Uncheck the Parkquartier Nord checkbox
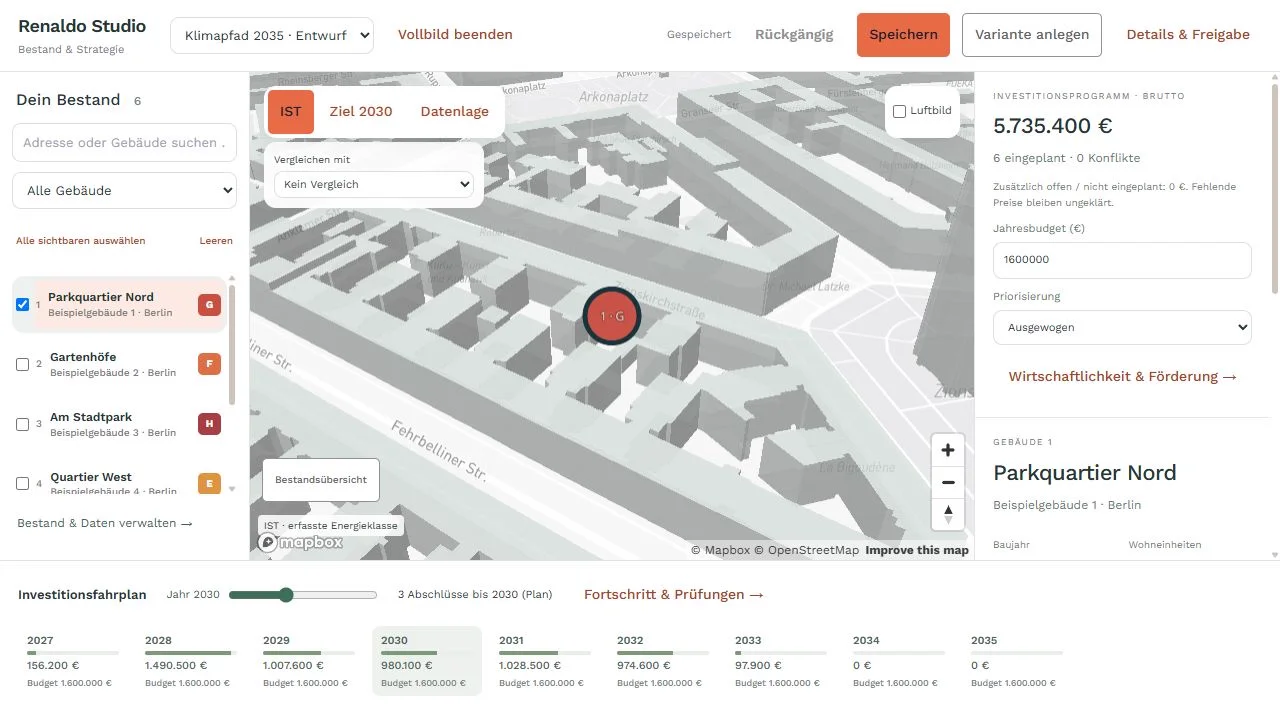 [x=23, y=305]
